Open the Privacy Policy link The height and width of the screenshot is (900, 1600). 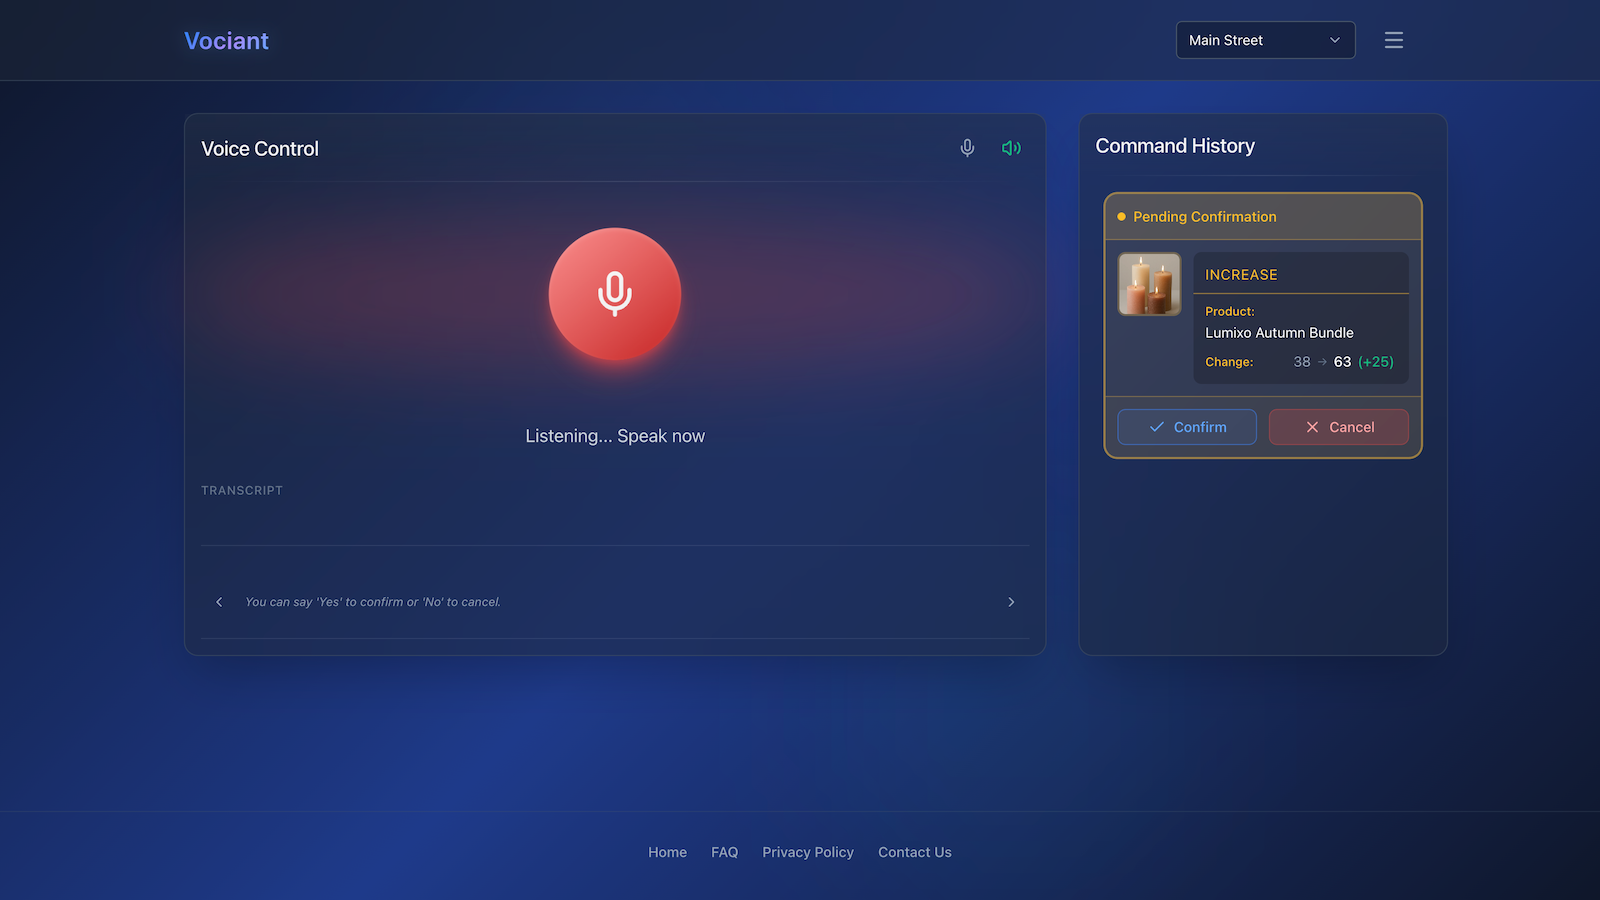click(x=808, y=851)
